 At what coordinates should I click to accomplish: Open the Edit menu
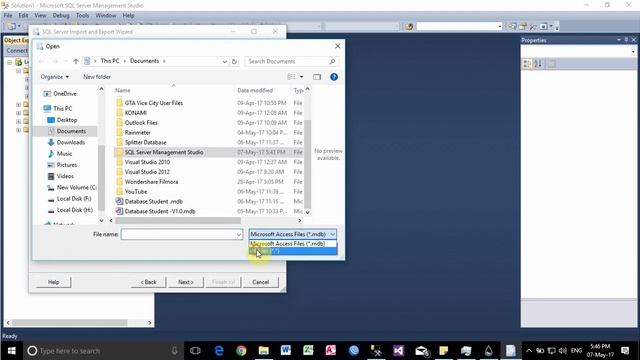tap(23, 15)
